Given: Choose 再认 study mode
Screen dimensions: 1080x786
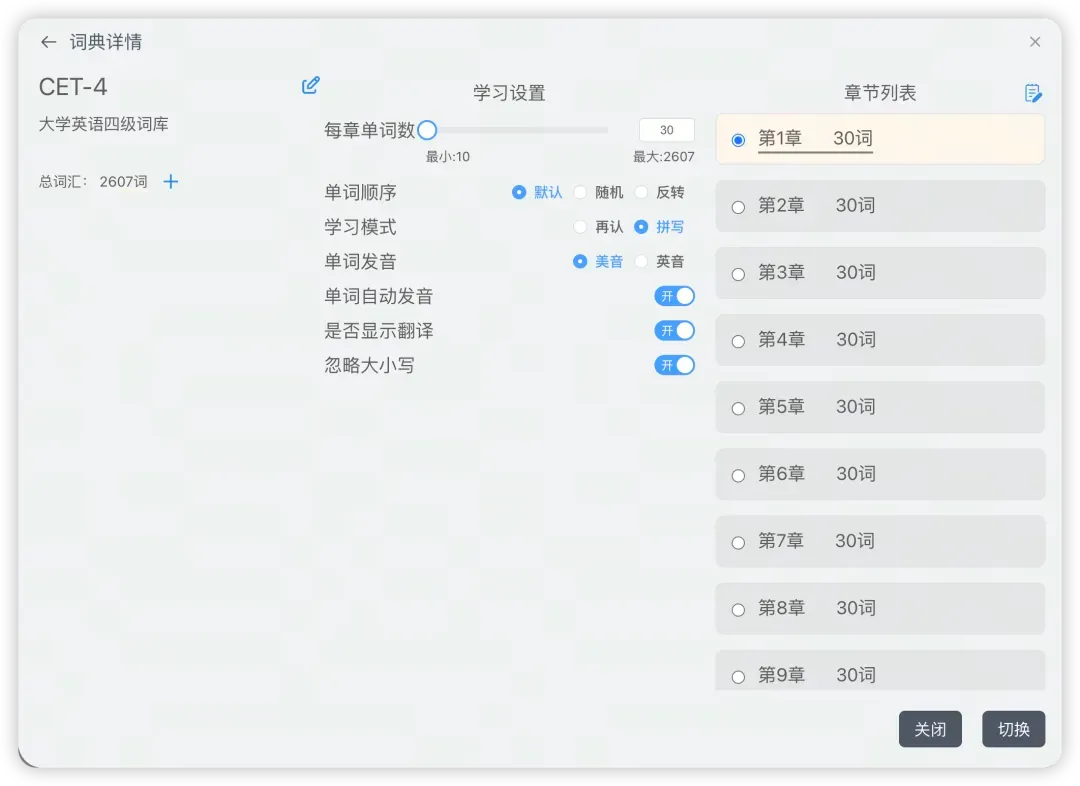Looking at the screenshot, I should coord(599,227).
